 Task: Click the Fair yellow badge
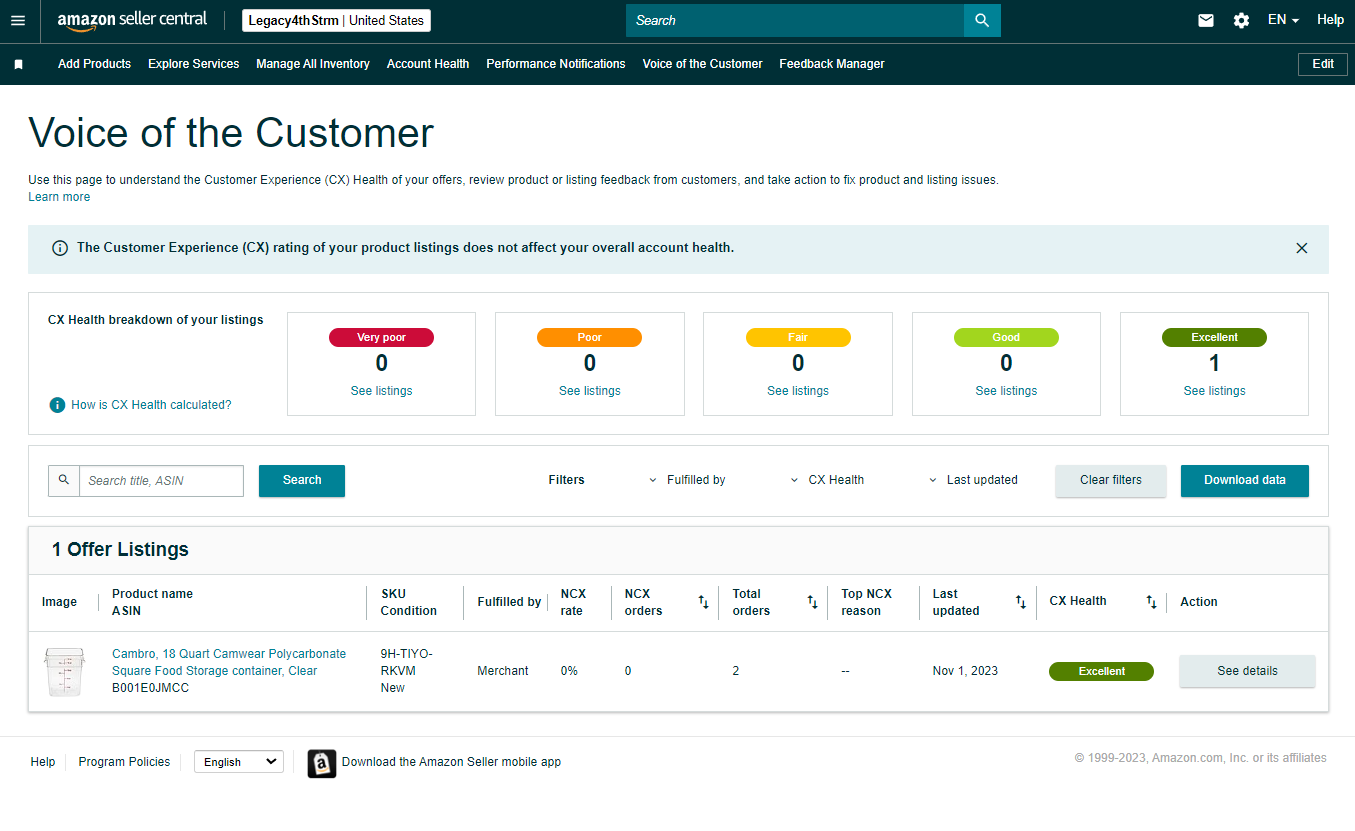coord(798,338)
